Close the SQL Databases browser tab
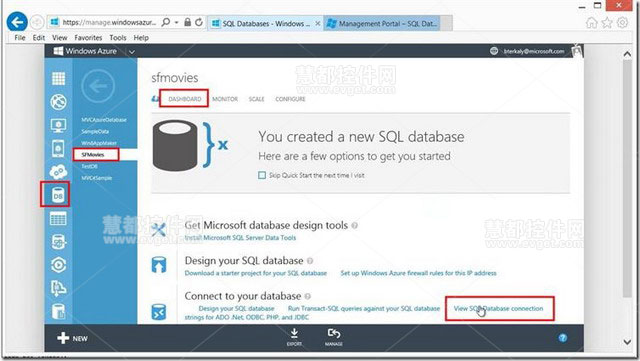640x361 pixels. click(x=318, y=24)
